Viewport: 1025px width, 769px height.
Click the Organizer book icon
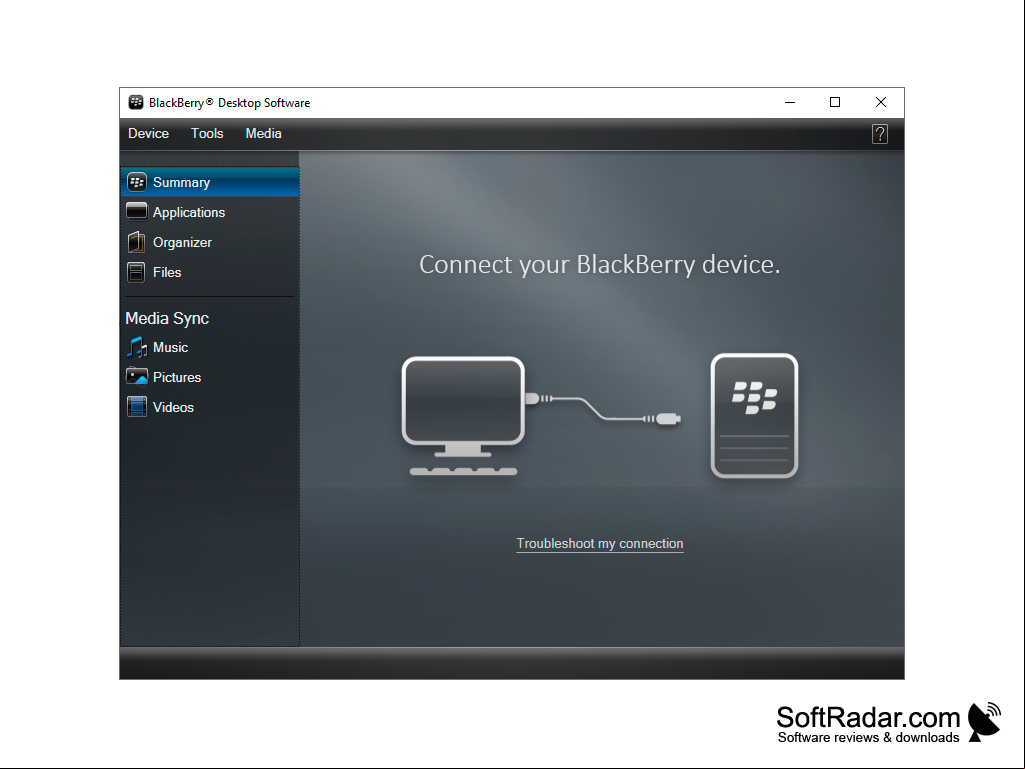tap(137, 242)
